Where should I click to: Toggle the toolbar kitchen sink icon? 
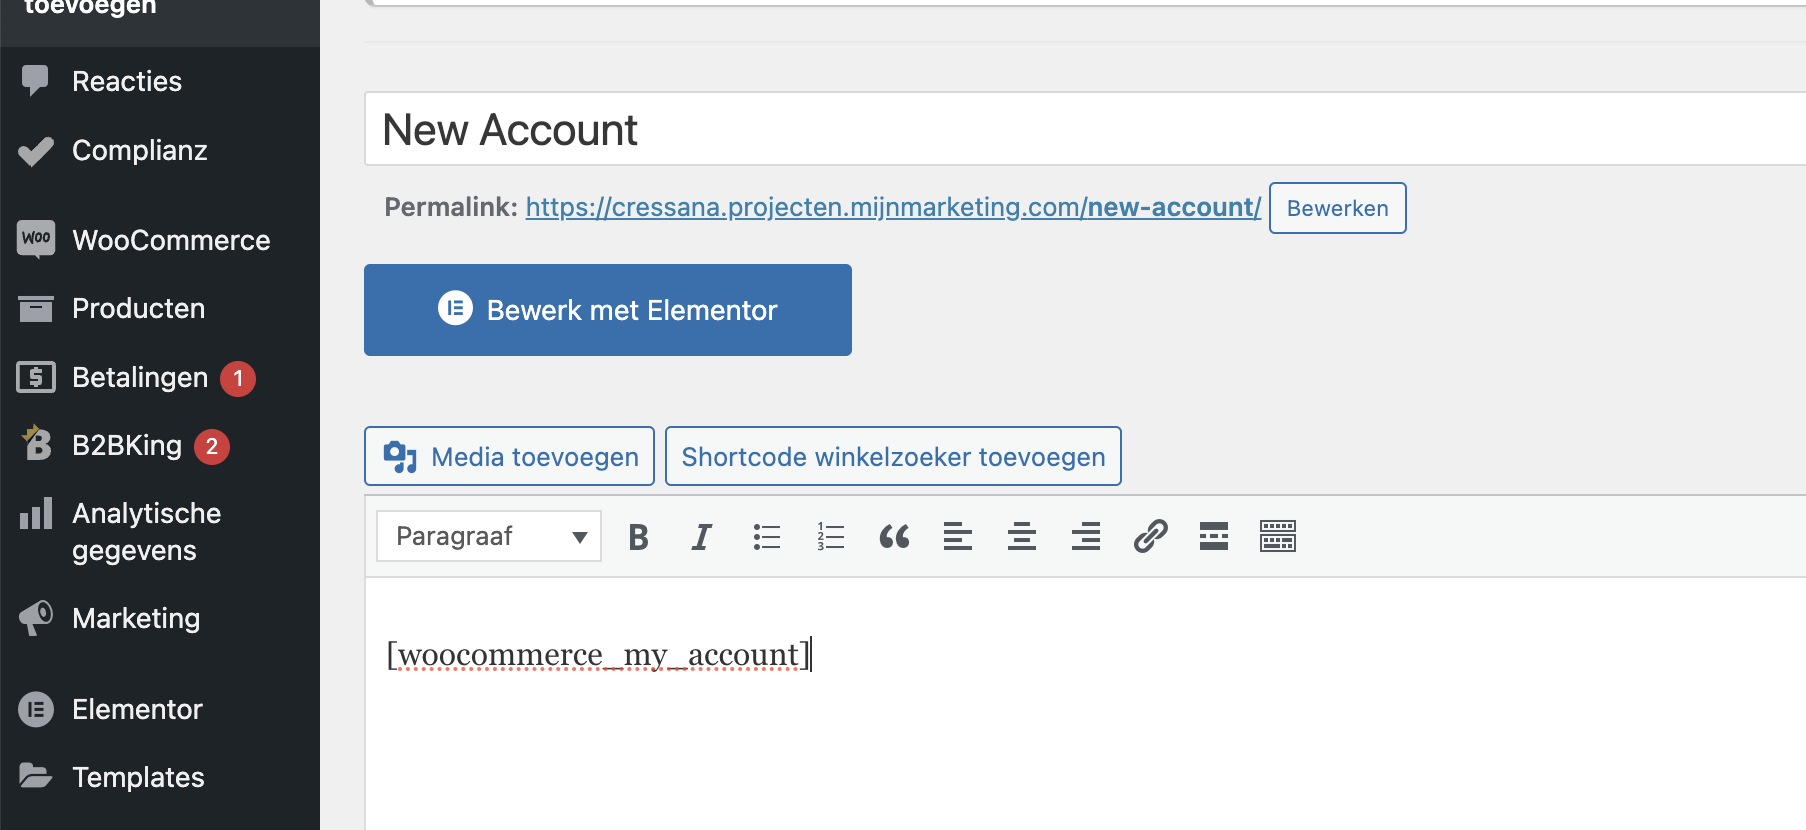tap(1278, 537)
